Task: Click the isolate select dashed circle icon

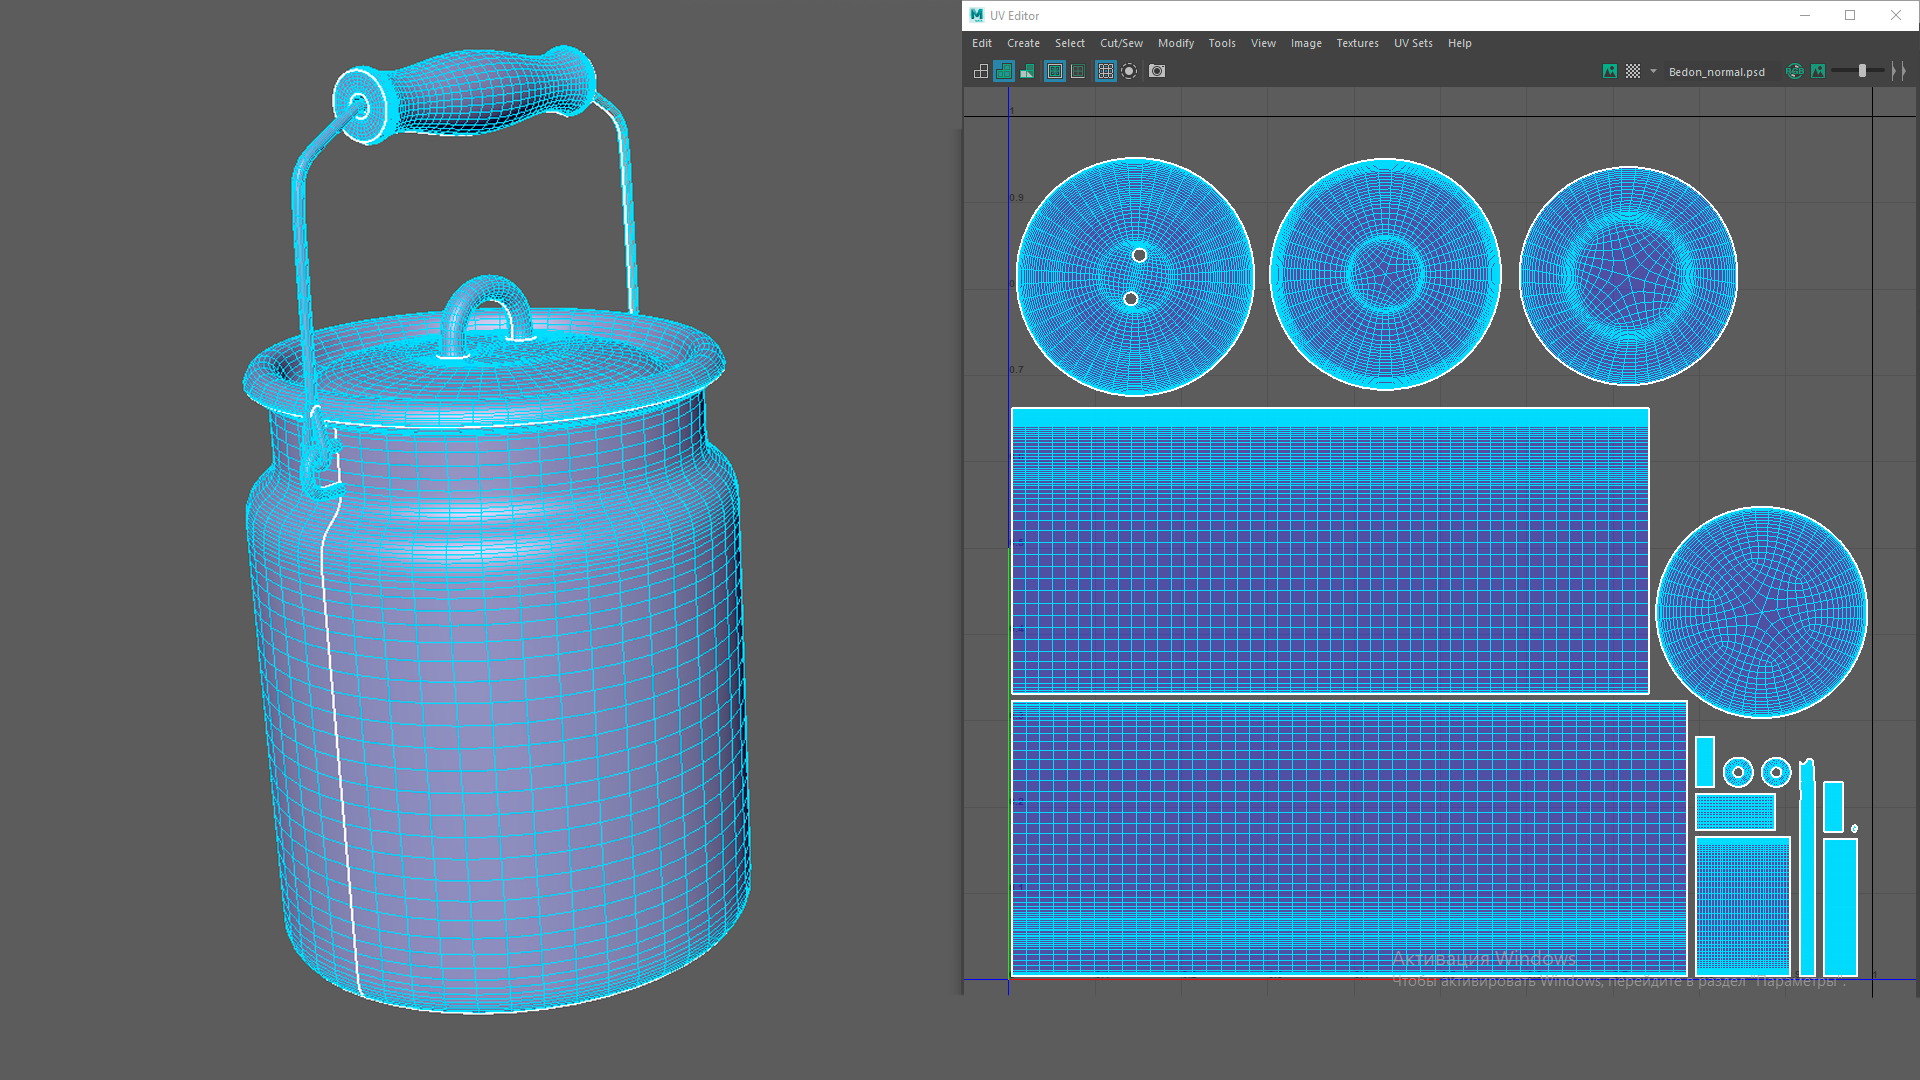Action: [1129, 71]
